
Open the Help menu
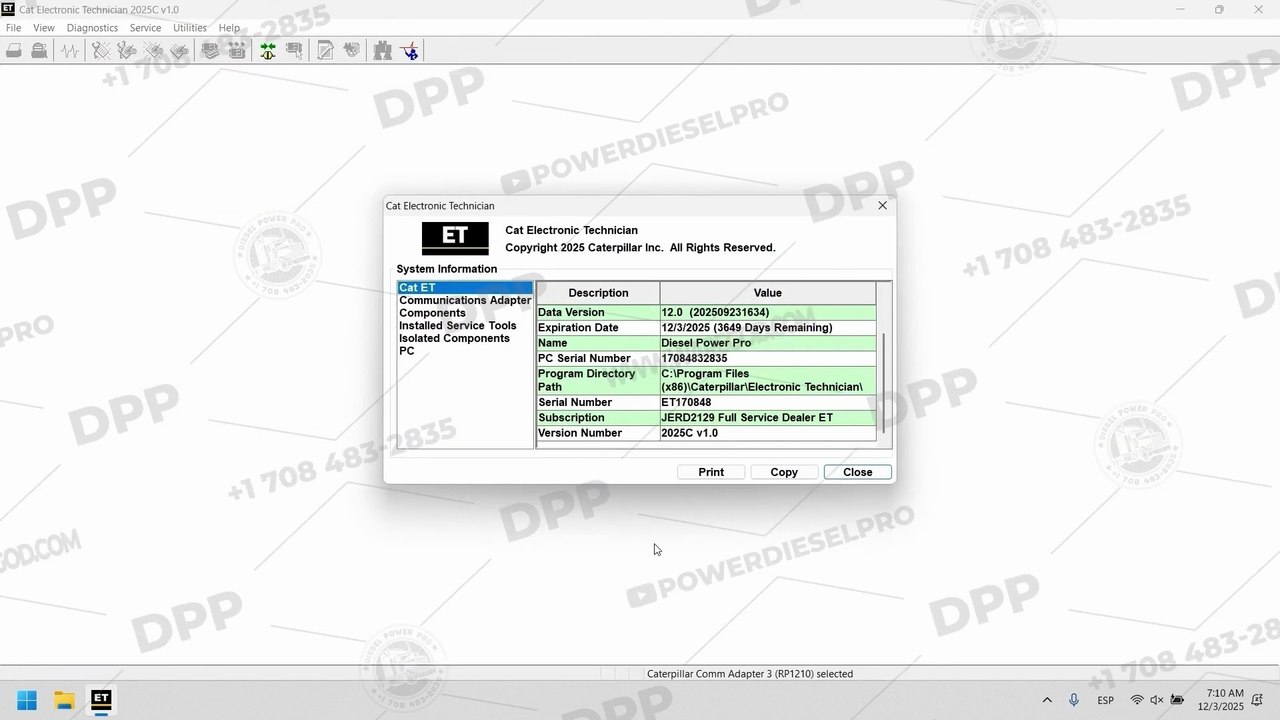pyautogui.click(x=229, y=28)
